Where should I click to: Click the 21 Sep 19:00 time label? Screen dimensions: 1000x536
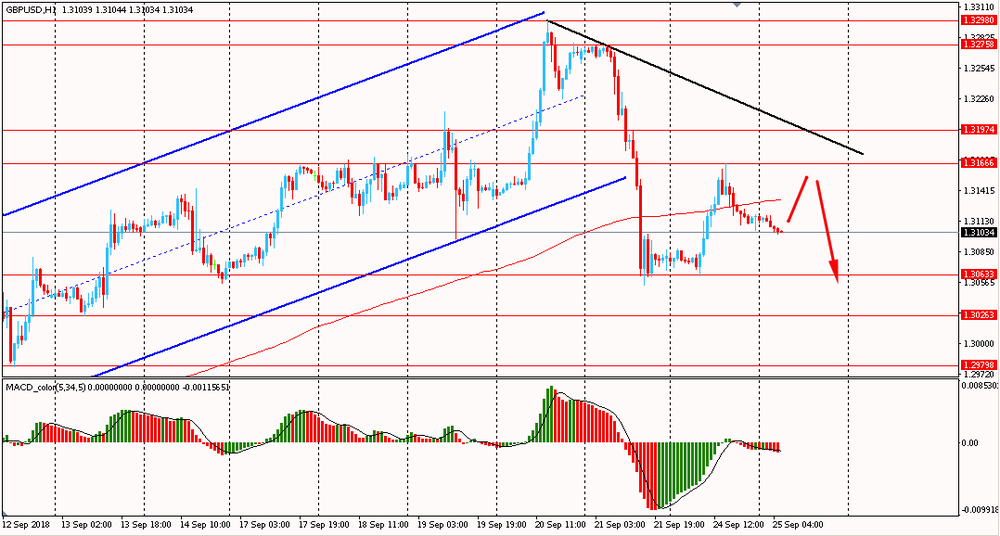point(679,525)
